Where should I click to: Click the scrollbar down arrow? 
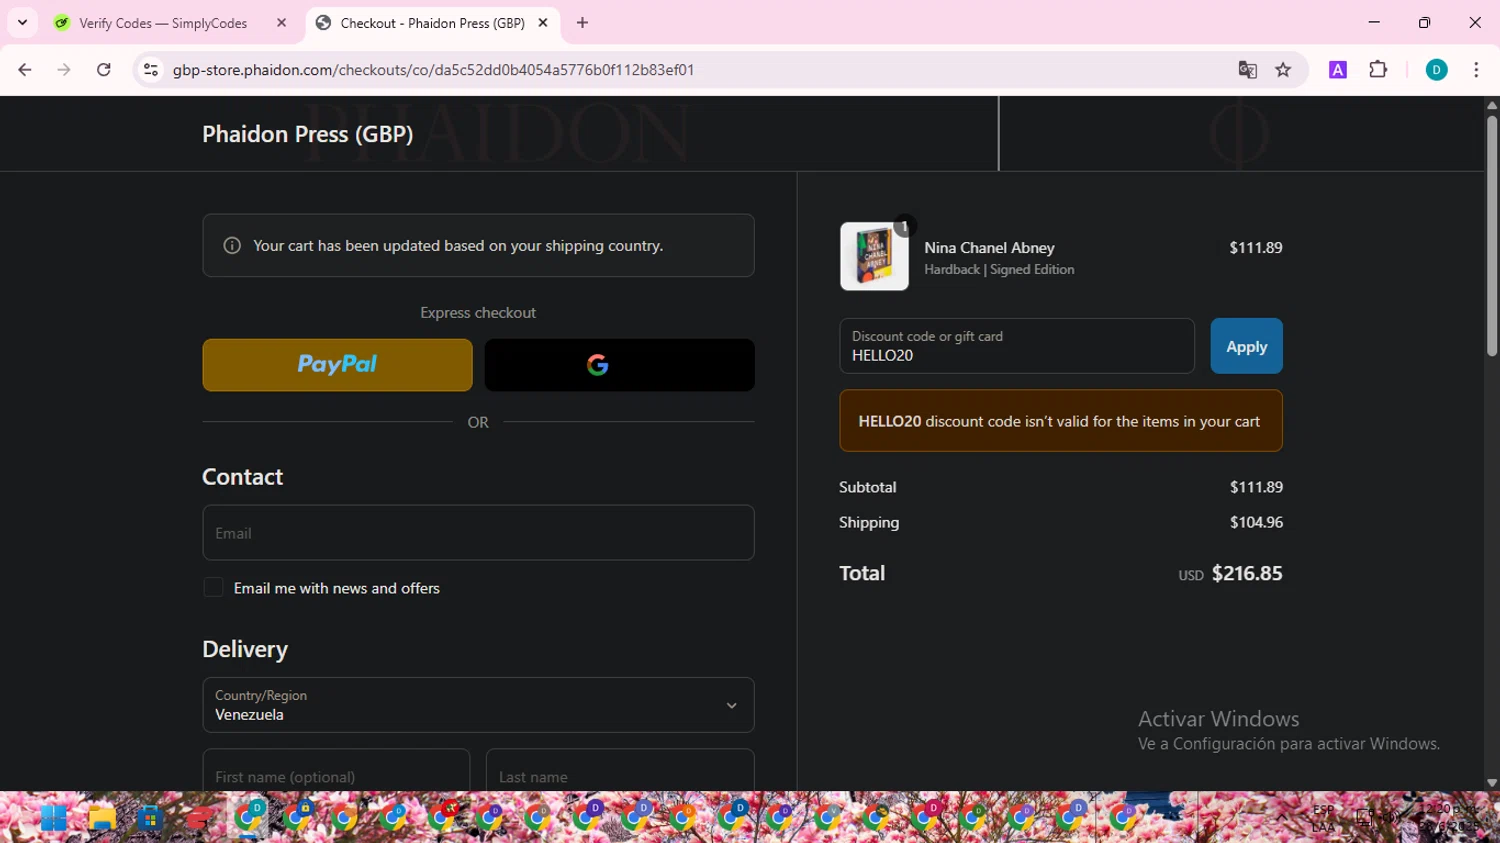[1491, 783]
